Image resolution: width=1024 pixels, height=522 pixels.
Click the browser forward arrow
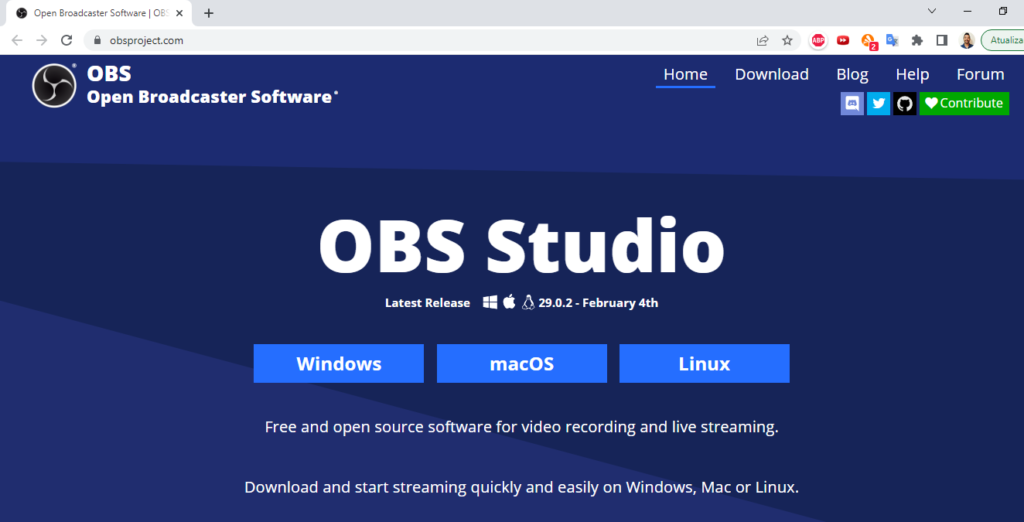pos(42,41)
